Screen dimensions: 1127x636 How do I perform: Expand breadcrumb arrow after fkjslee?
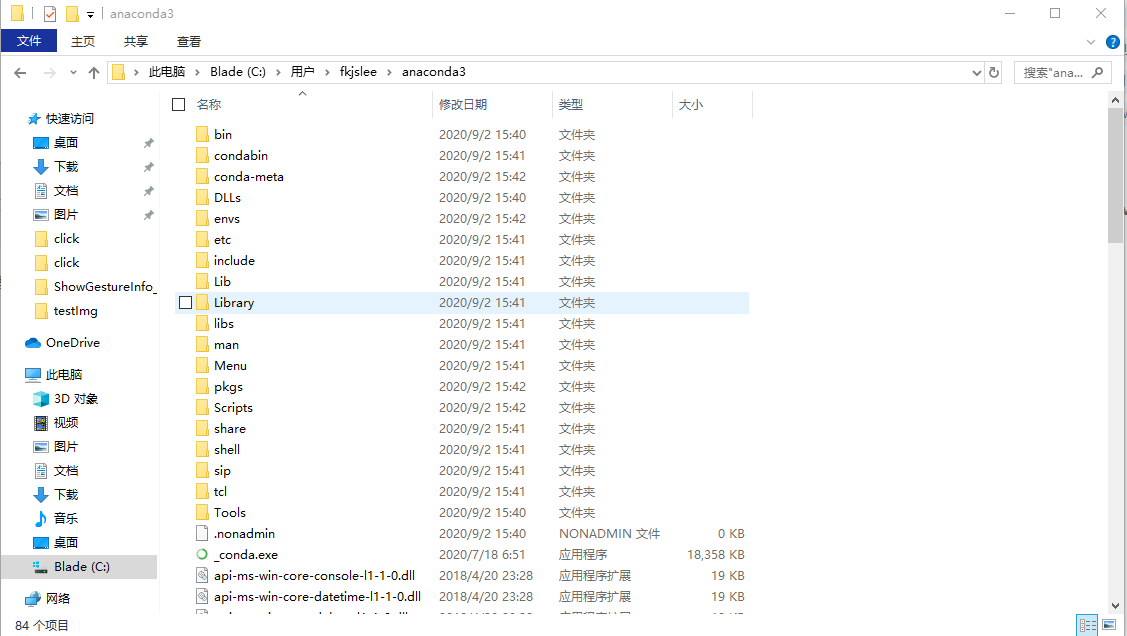pyautogui.click(x=390, y=73)
